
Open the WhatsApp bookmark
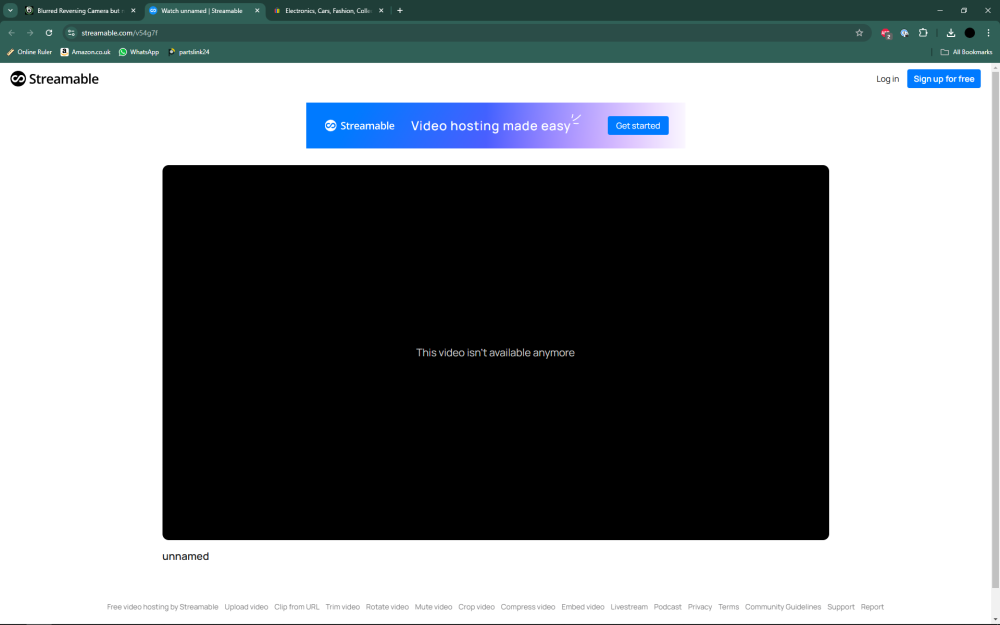click(x=139, y=52)
